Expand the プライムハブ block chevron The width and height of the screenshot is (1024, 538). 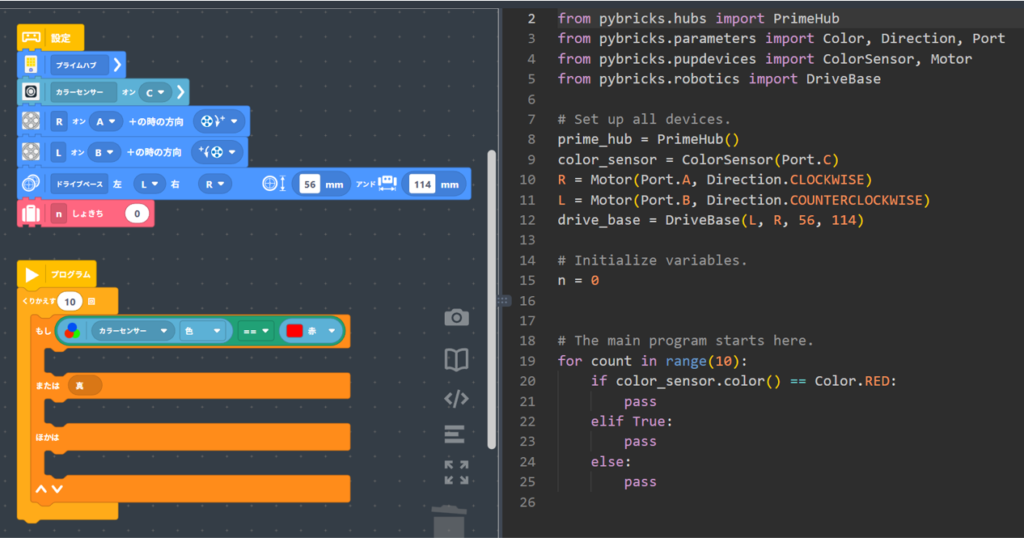pyautogui.click(x=117, y=65)
